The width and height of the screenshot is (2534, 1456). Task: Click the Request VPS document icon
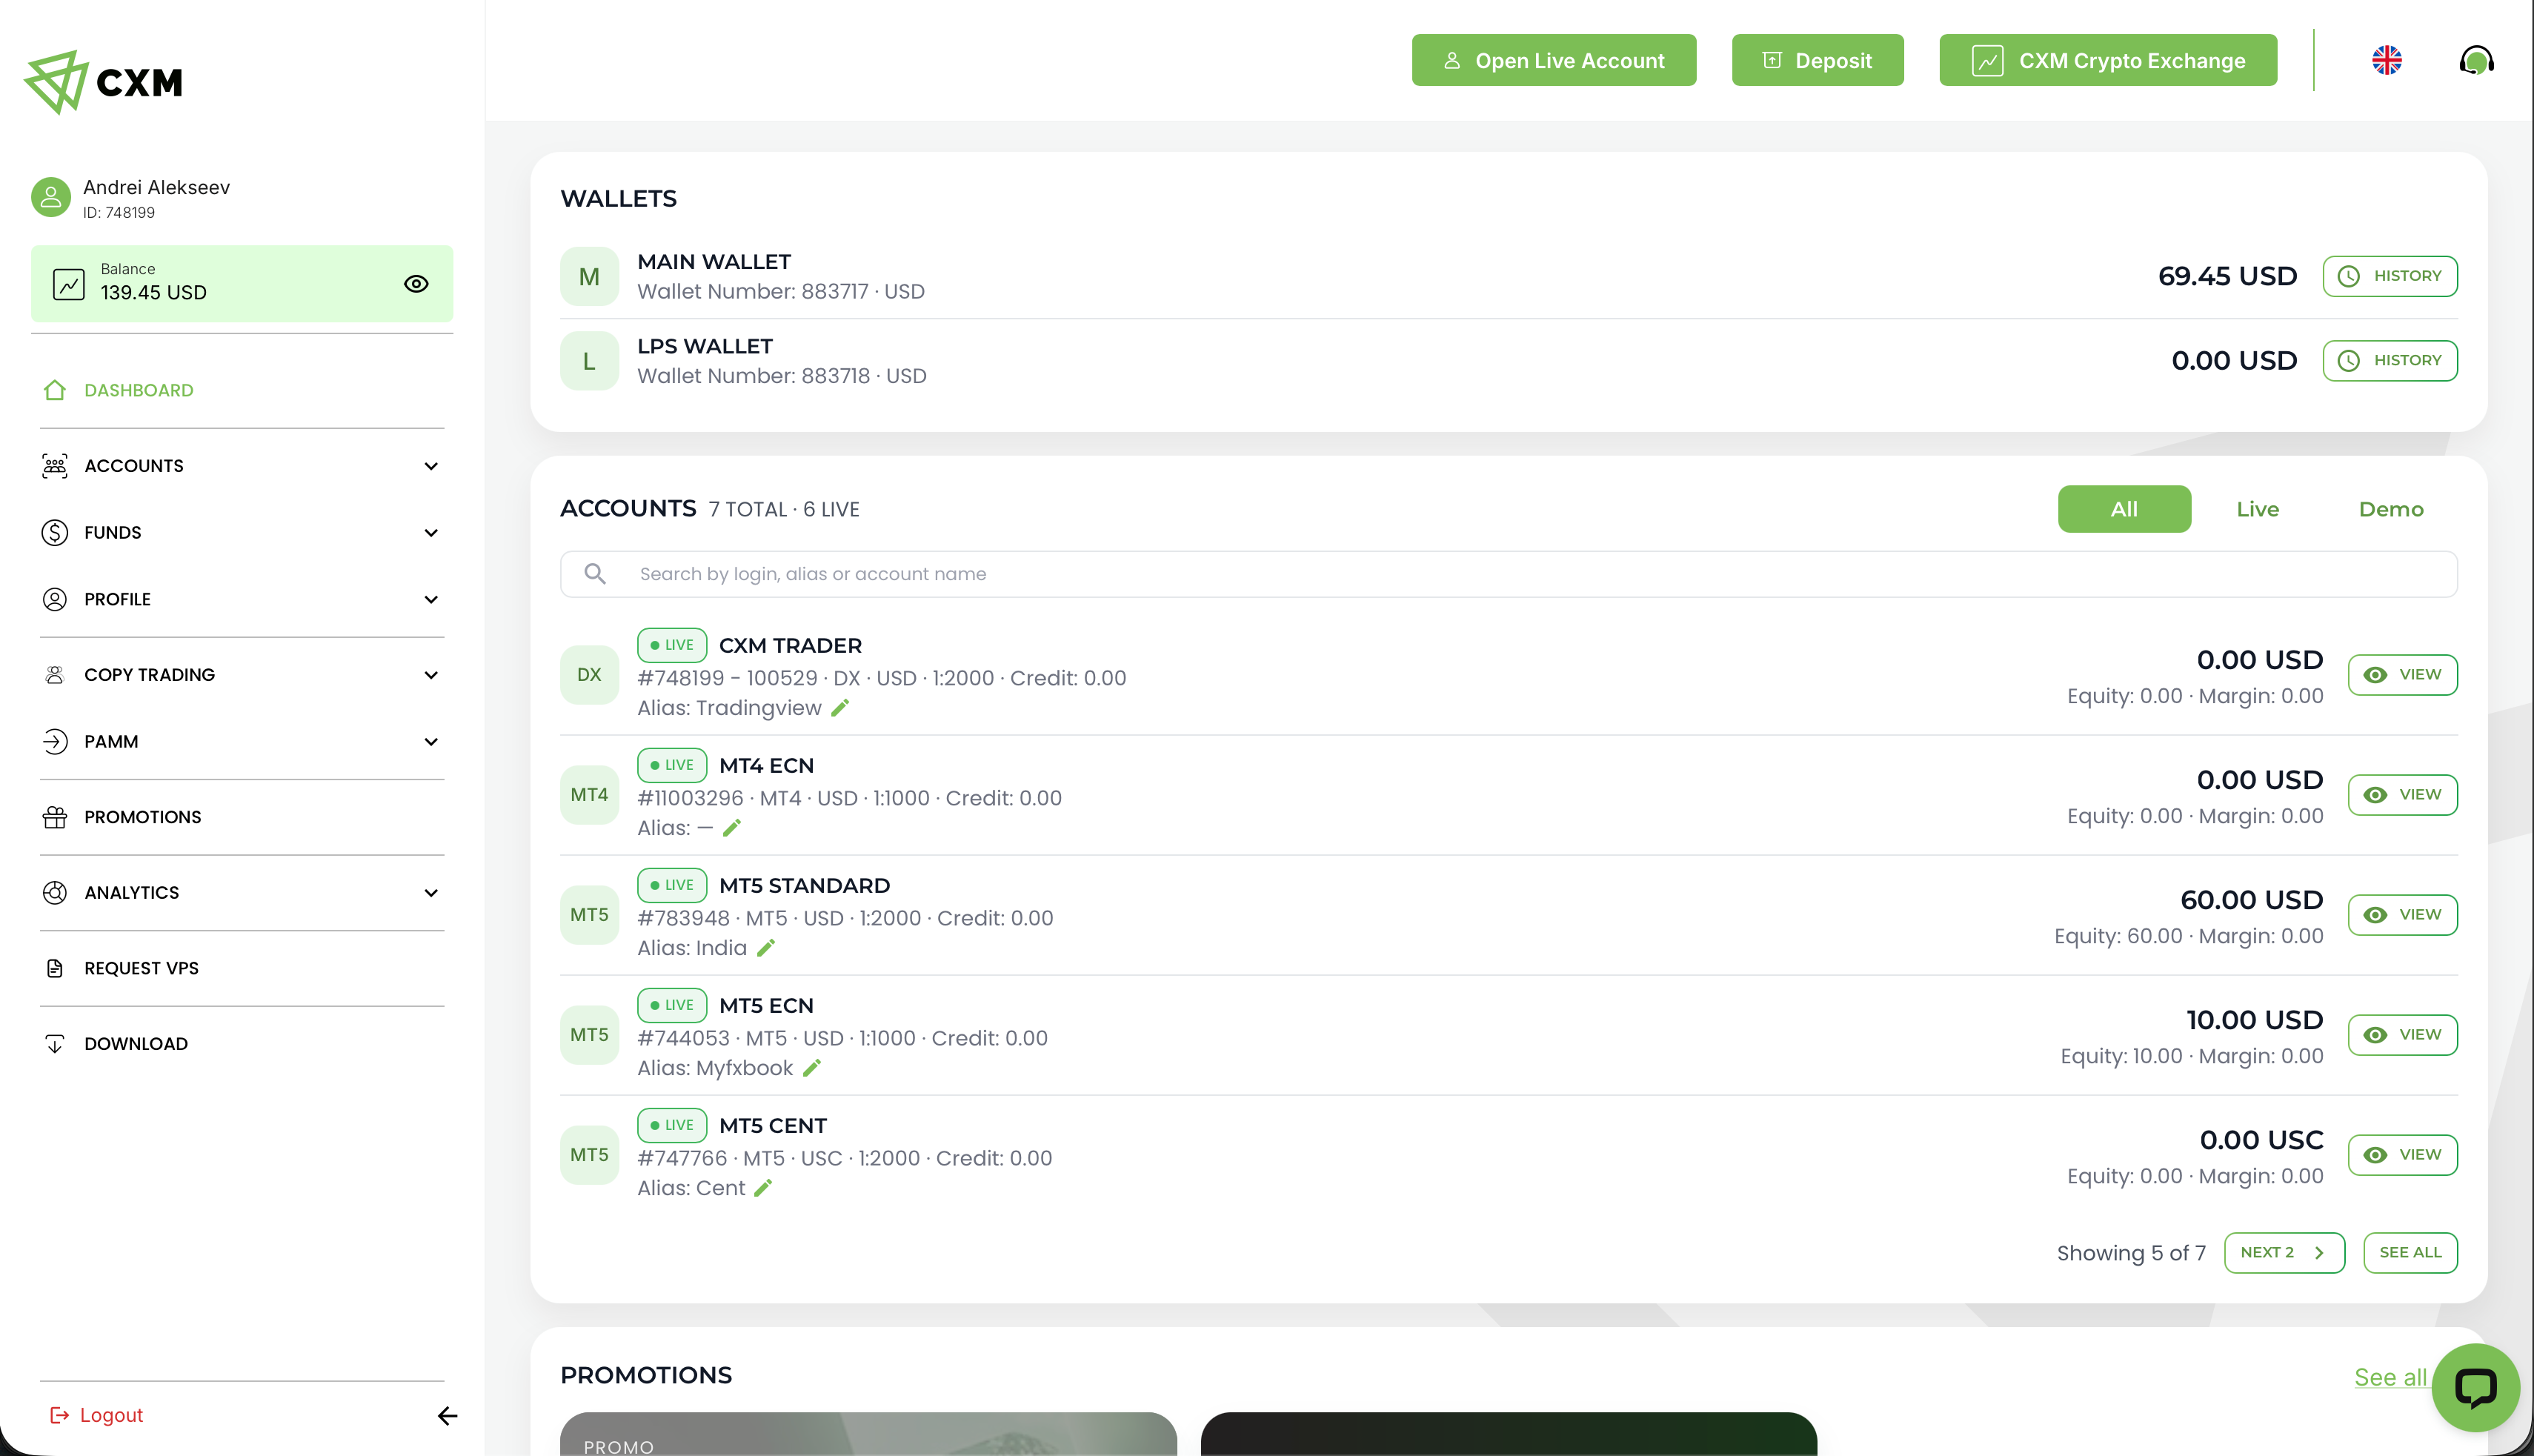coord(55,968)
